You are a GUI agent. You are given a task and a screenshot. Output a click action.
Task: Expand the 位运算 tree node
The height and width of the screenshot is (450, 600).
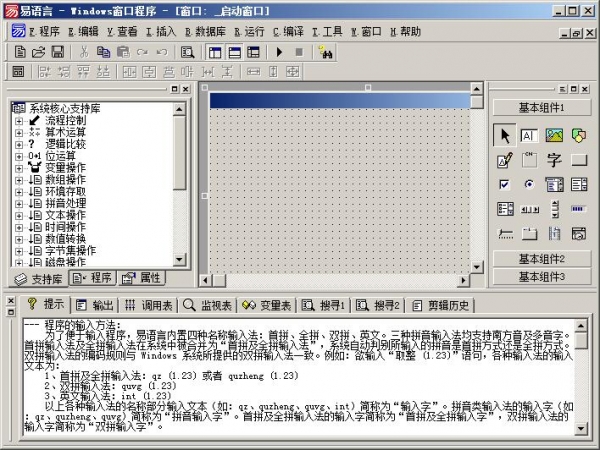tap(19, 157)
